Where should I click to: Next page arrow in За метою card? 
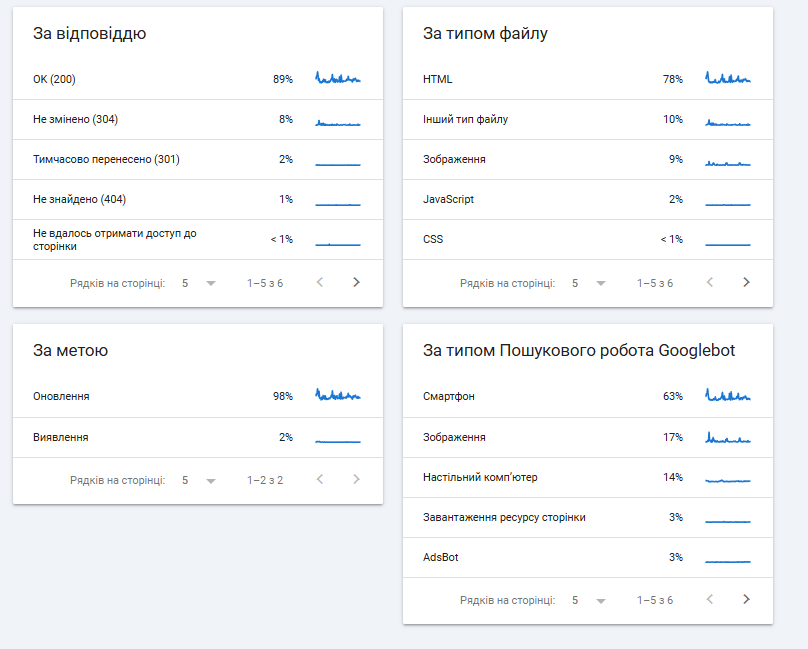pos(356,480)
